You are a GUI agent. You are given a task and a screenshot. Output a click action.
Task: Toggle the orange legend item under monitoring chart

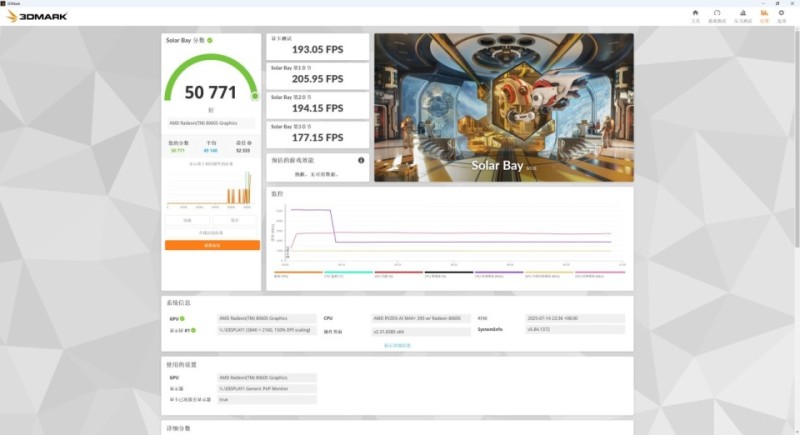[x=297, y=273]
